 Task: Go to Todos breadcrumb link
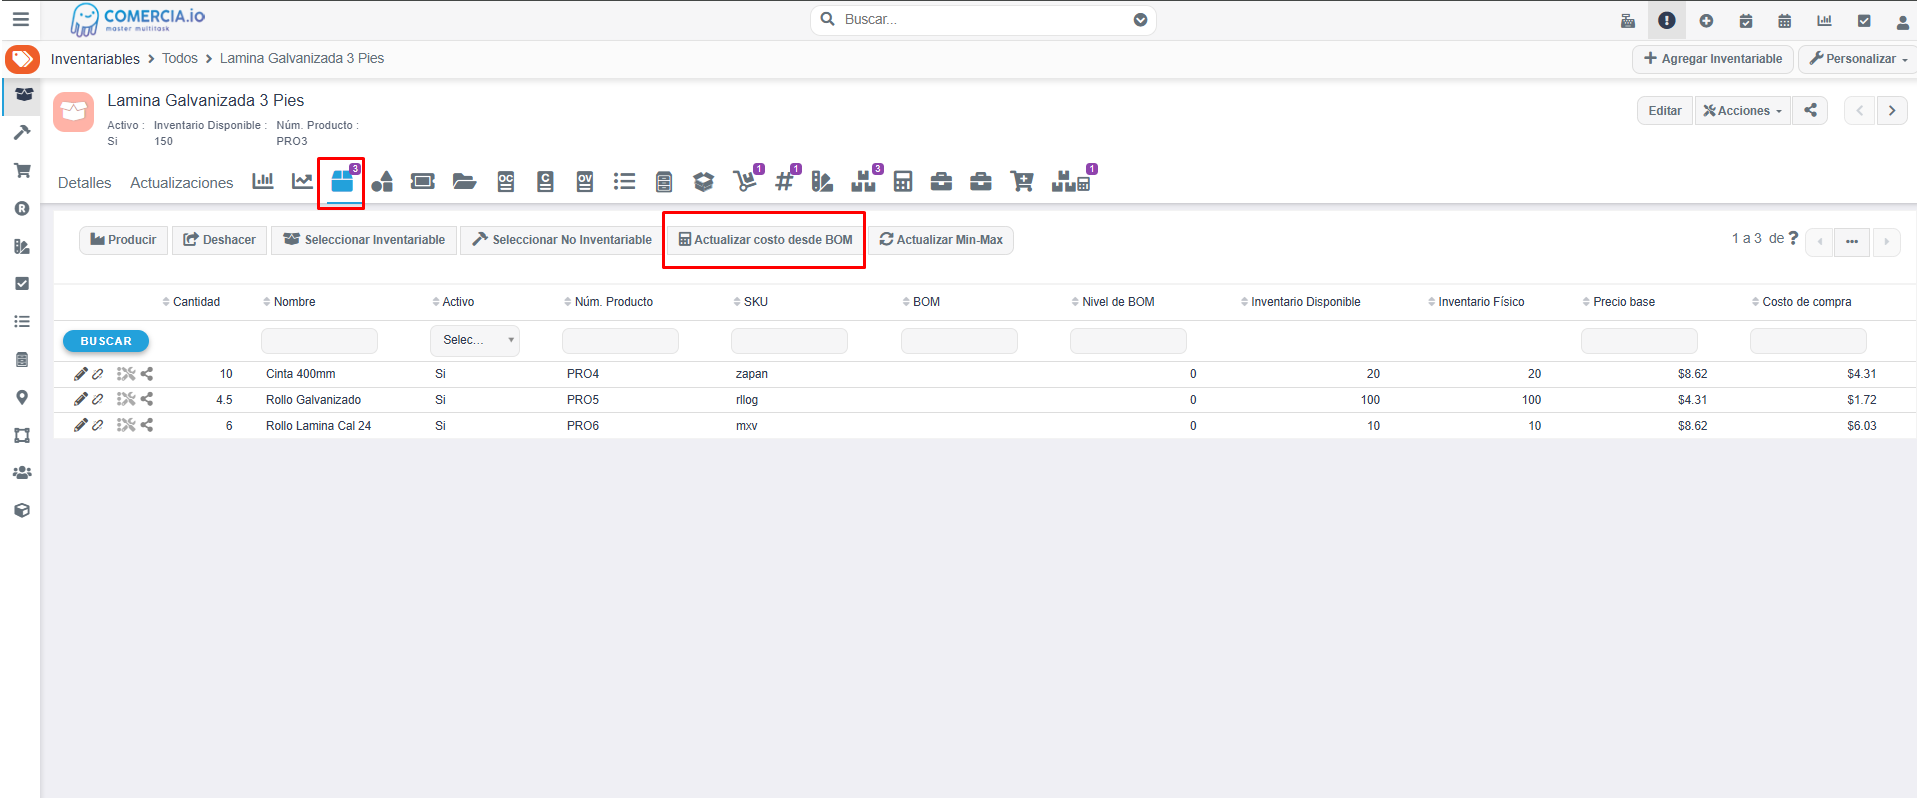coord(180,59)
